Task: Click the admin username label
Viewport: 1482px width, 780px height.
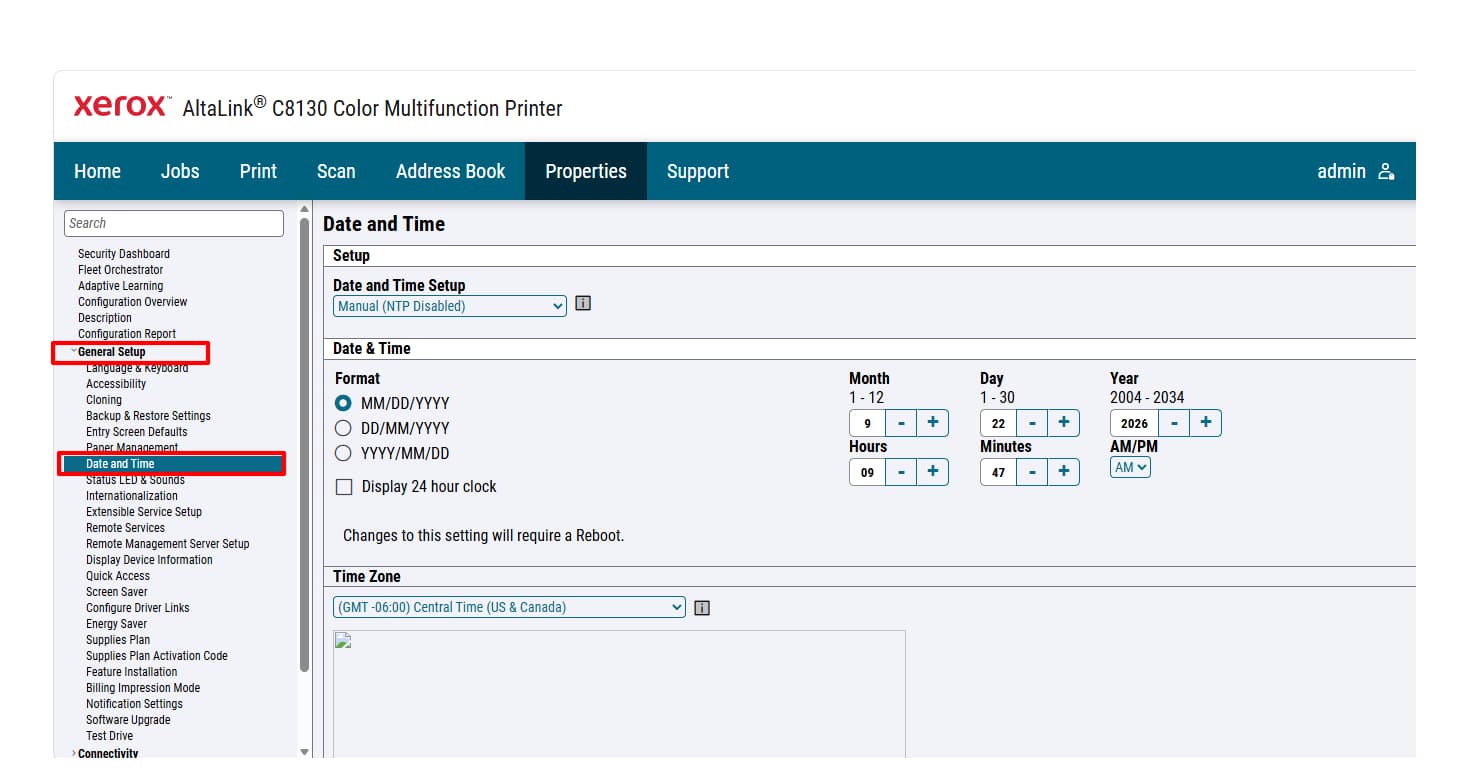Action: click(x=1341, y=171)
